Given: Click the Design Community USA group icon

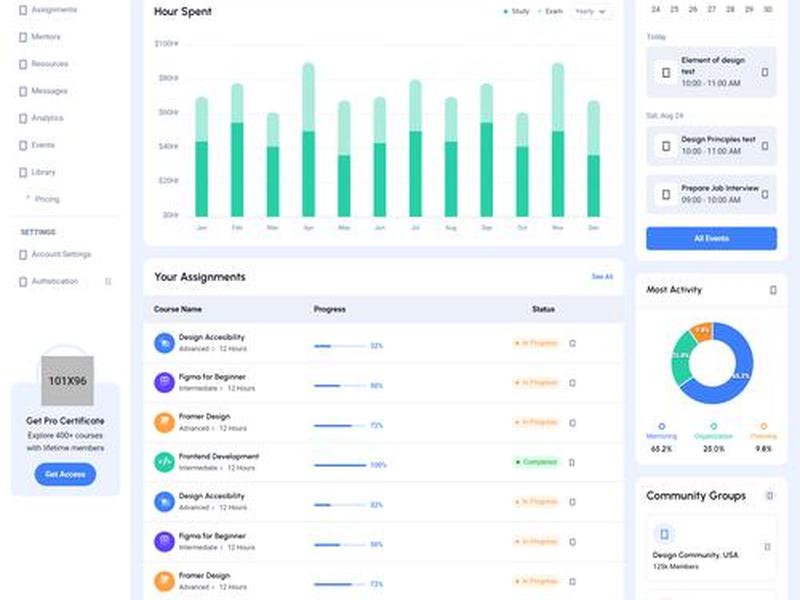Looking at the screenshot, I should click(664, 534).
